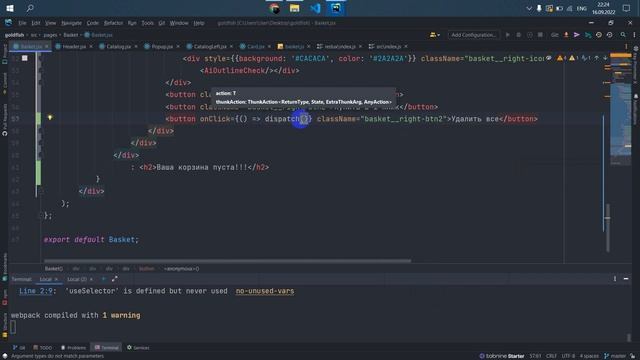
Task: Click Basket() structure breadcrumb
Action: (x=53, y=269)
